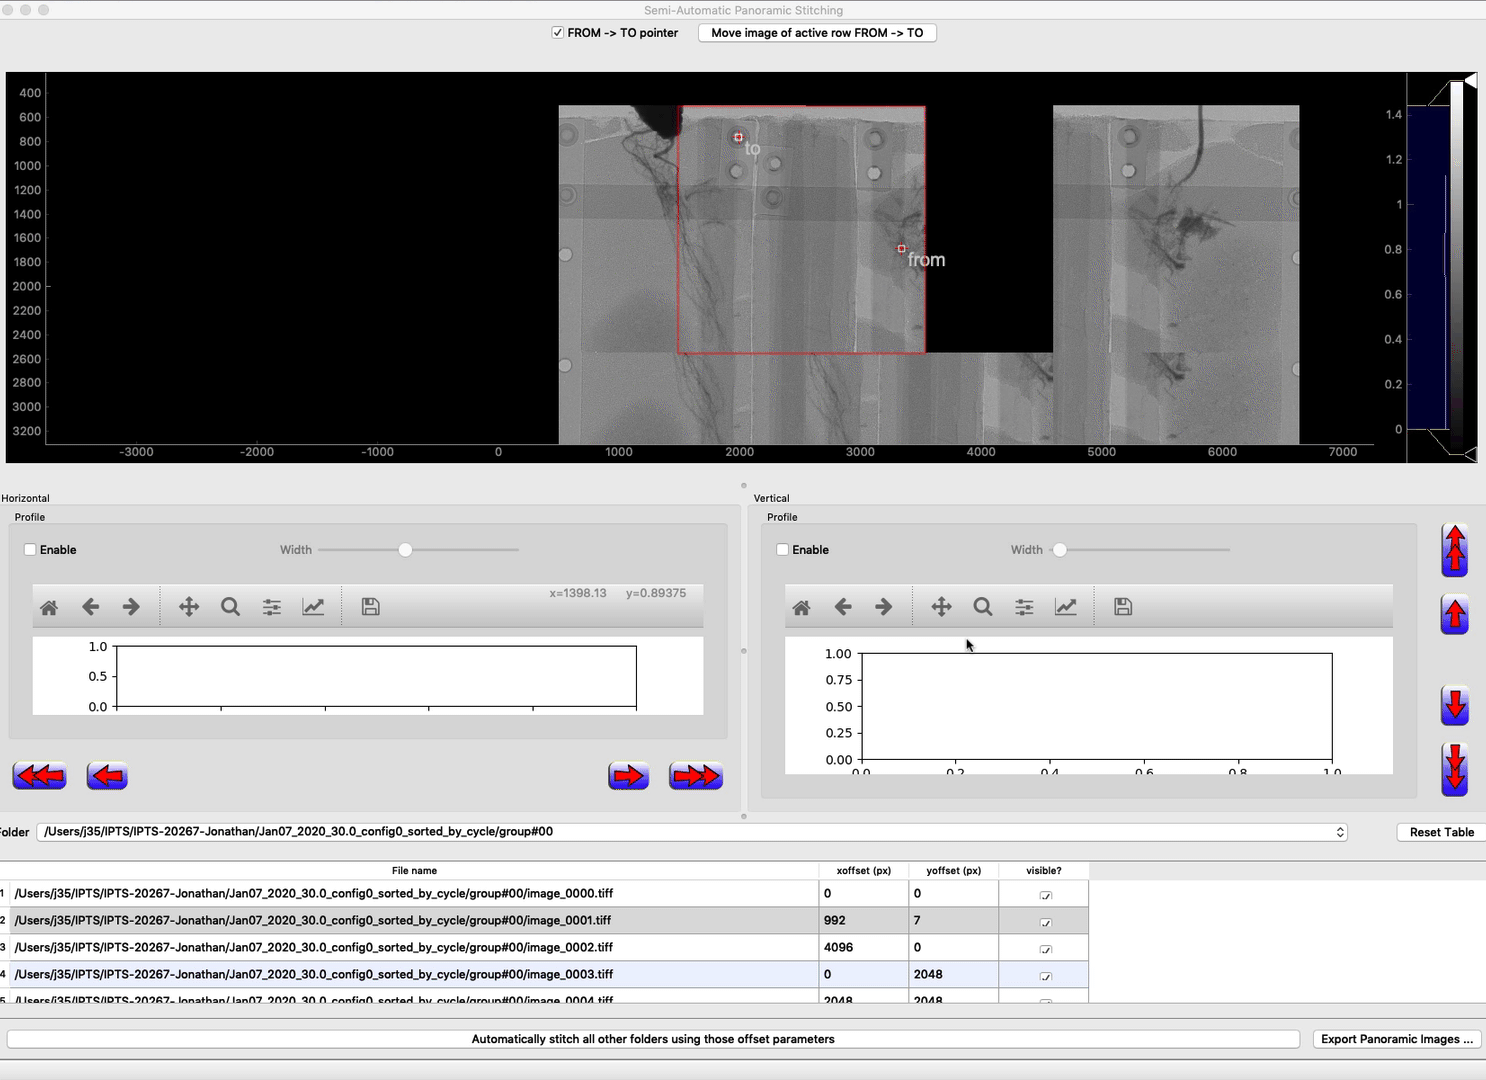Open subplot configuration for the Vertical profile

[1024, 606]
